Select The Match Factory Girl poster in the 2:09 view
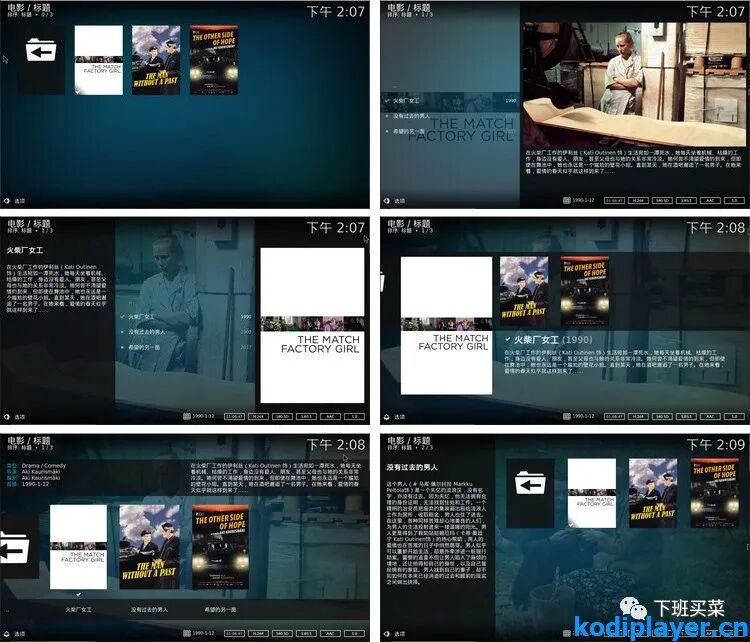The width and height of the screenshot is (750, 642). (592, 493)
